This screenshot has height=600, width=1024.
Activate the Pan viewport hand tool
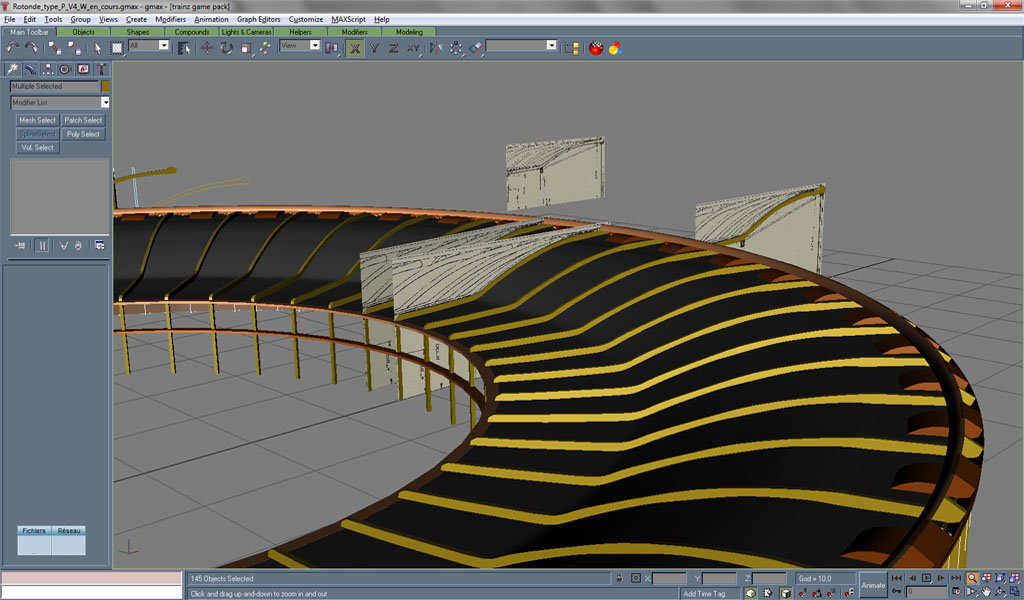pyautogui.click(x=986, y=593)
